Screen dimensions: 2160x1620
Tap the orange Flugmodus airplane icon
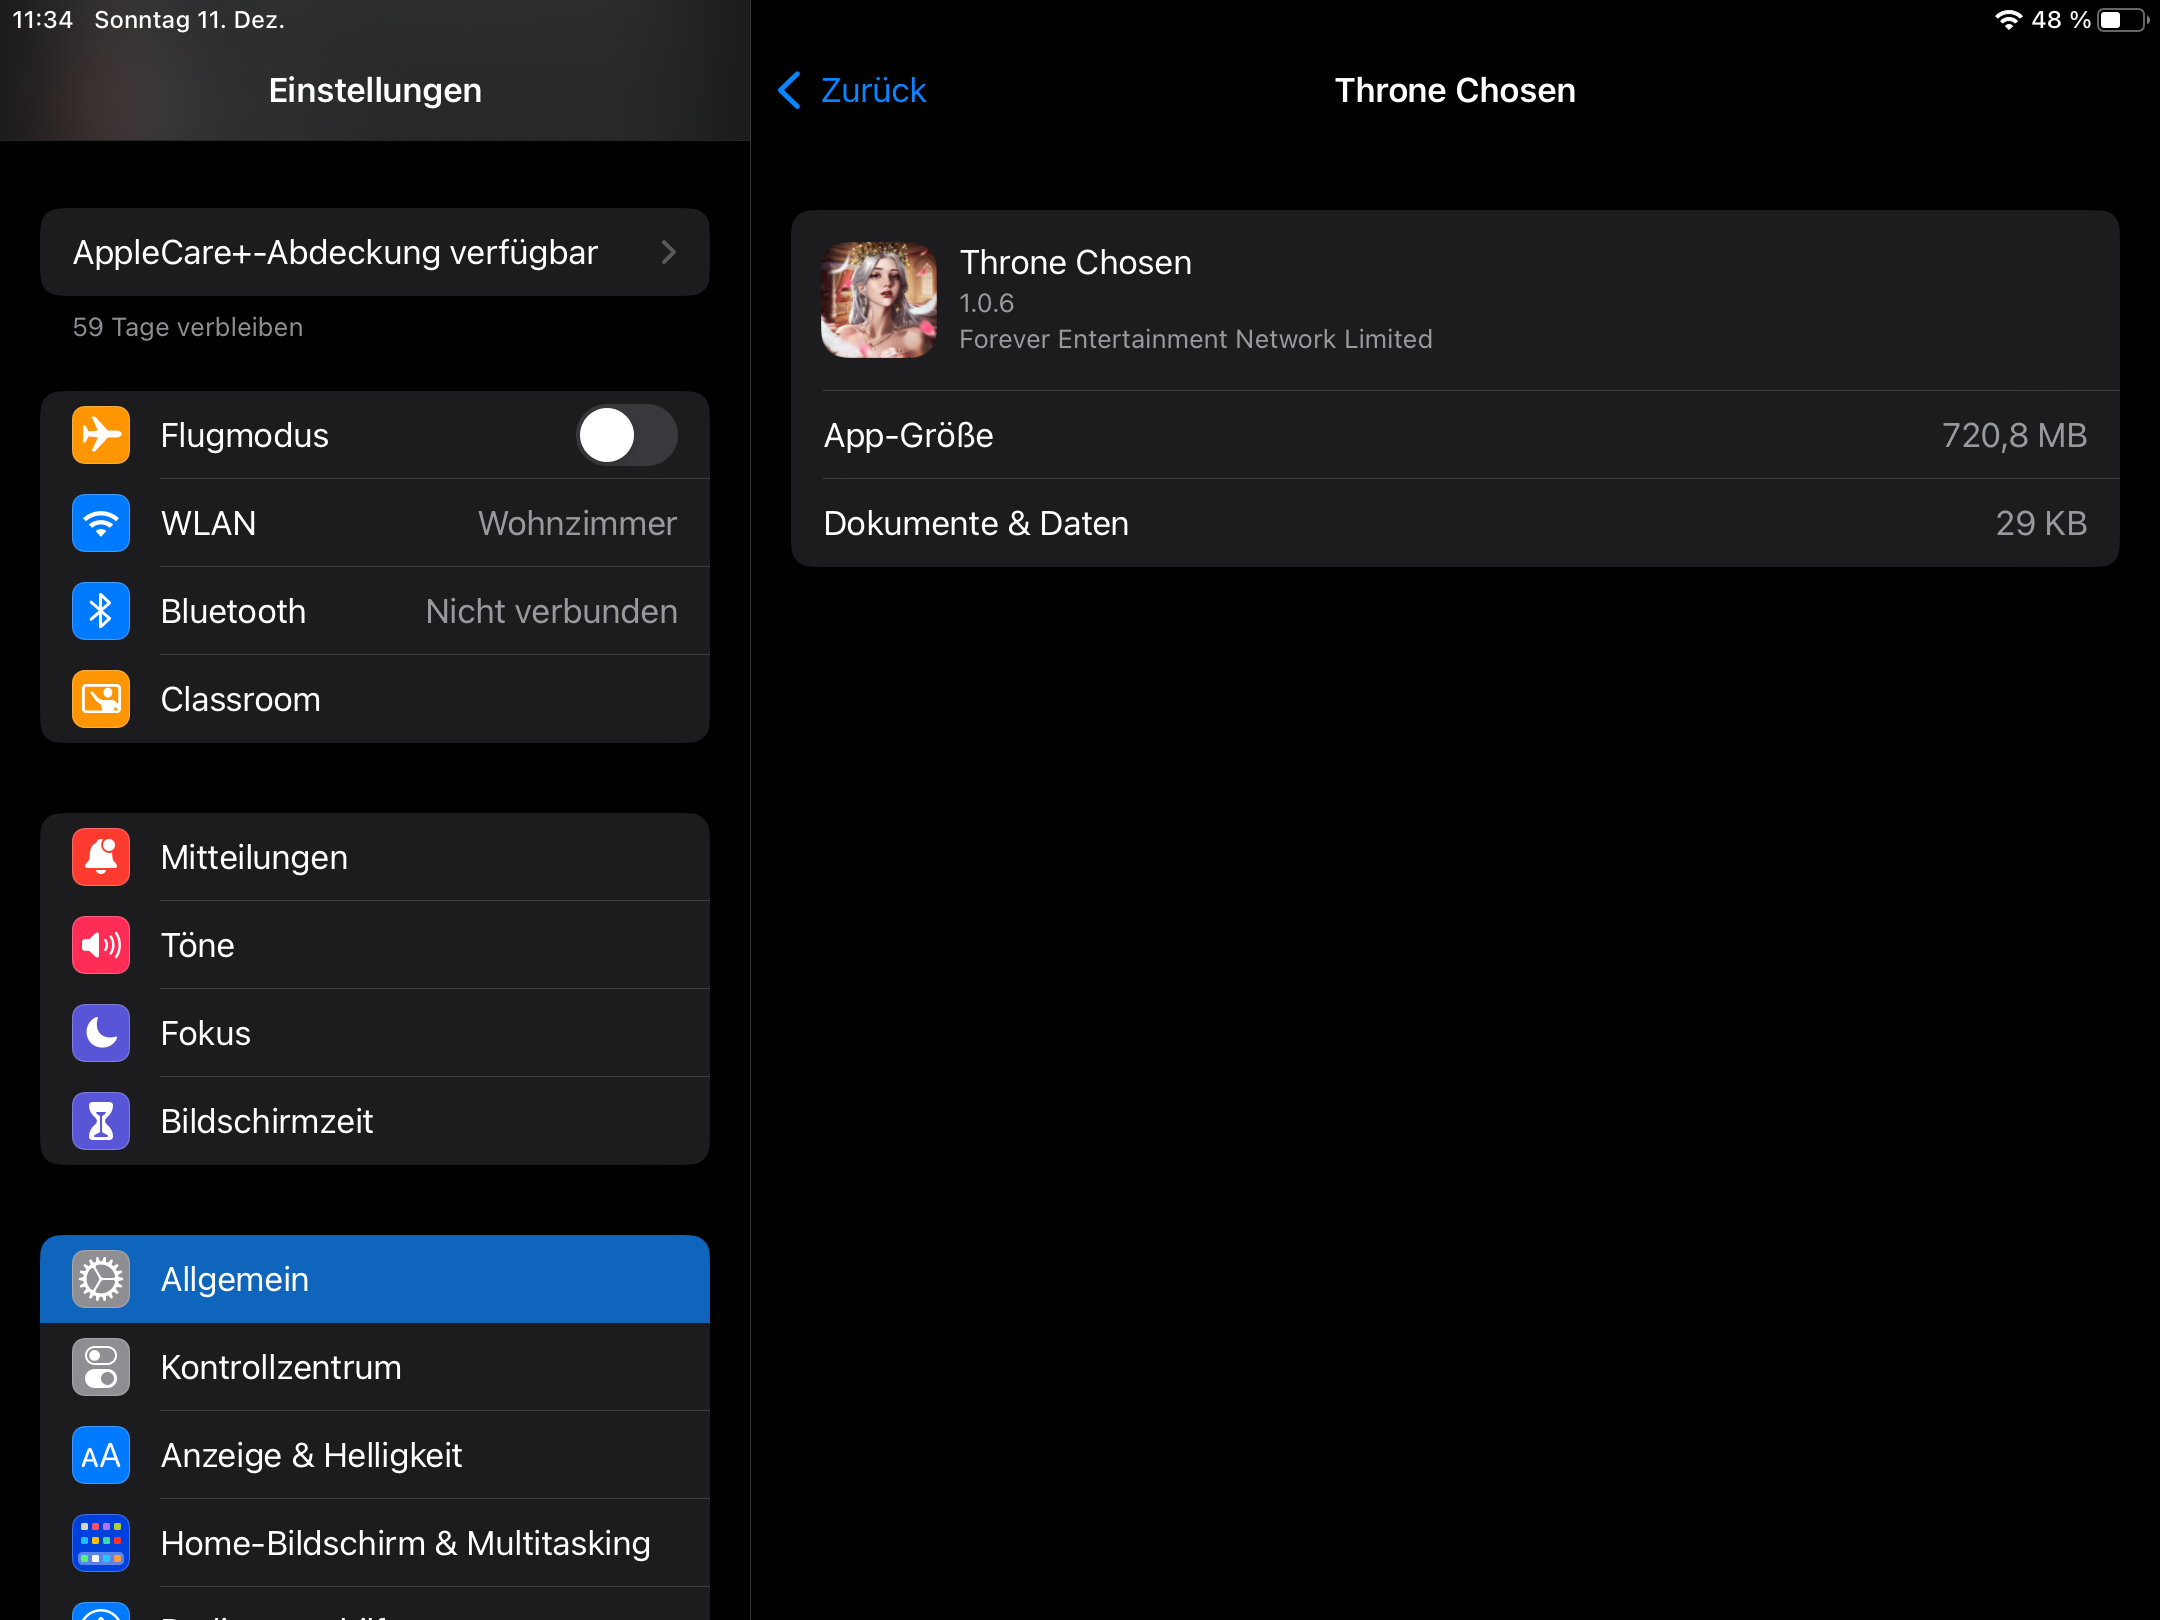(101, 435)
